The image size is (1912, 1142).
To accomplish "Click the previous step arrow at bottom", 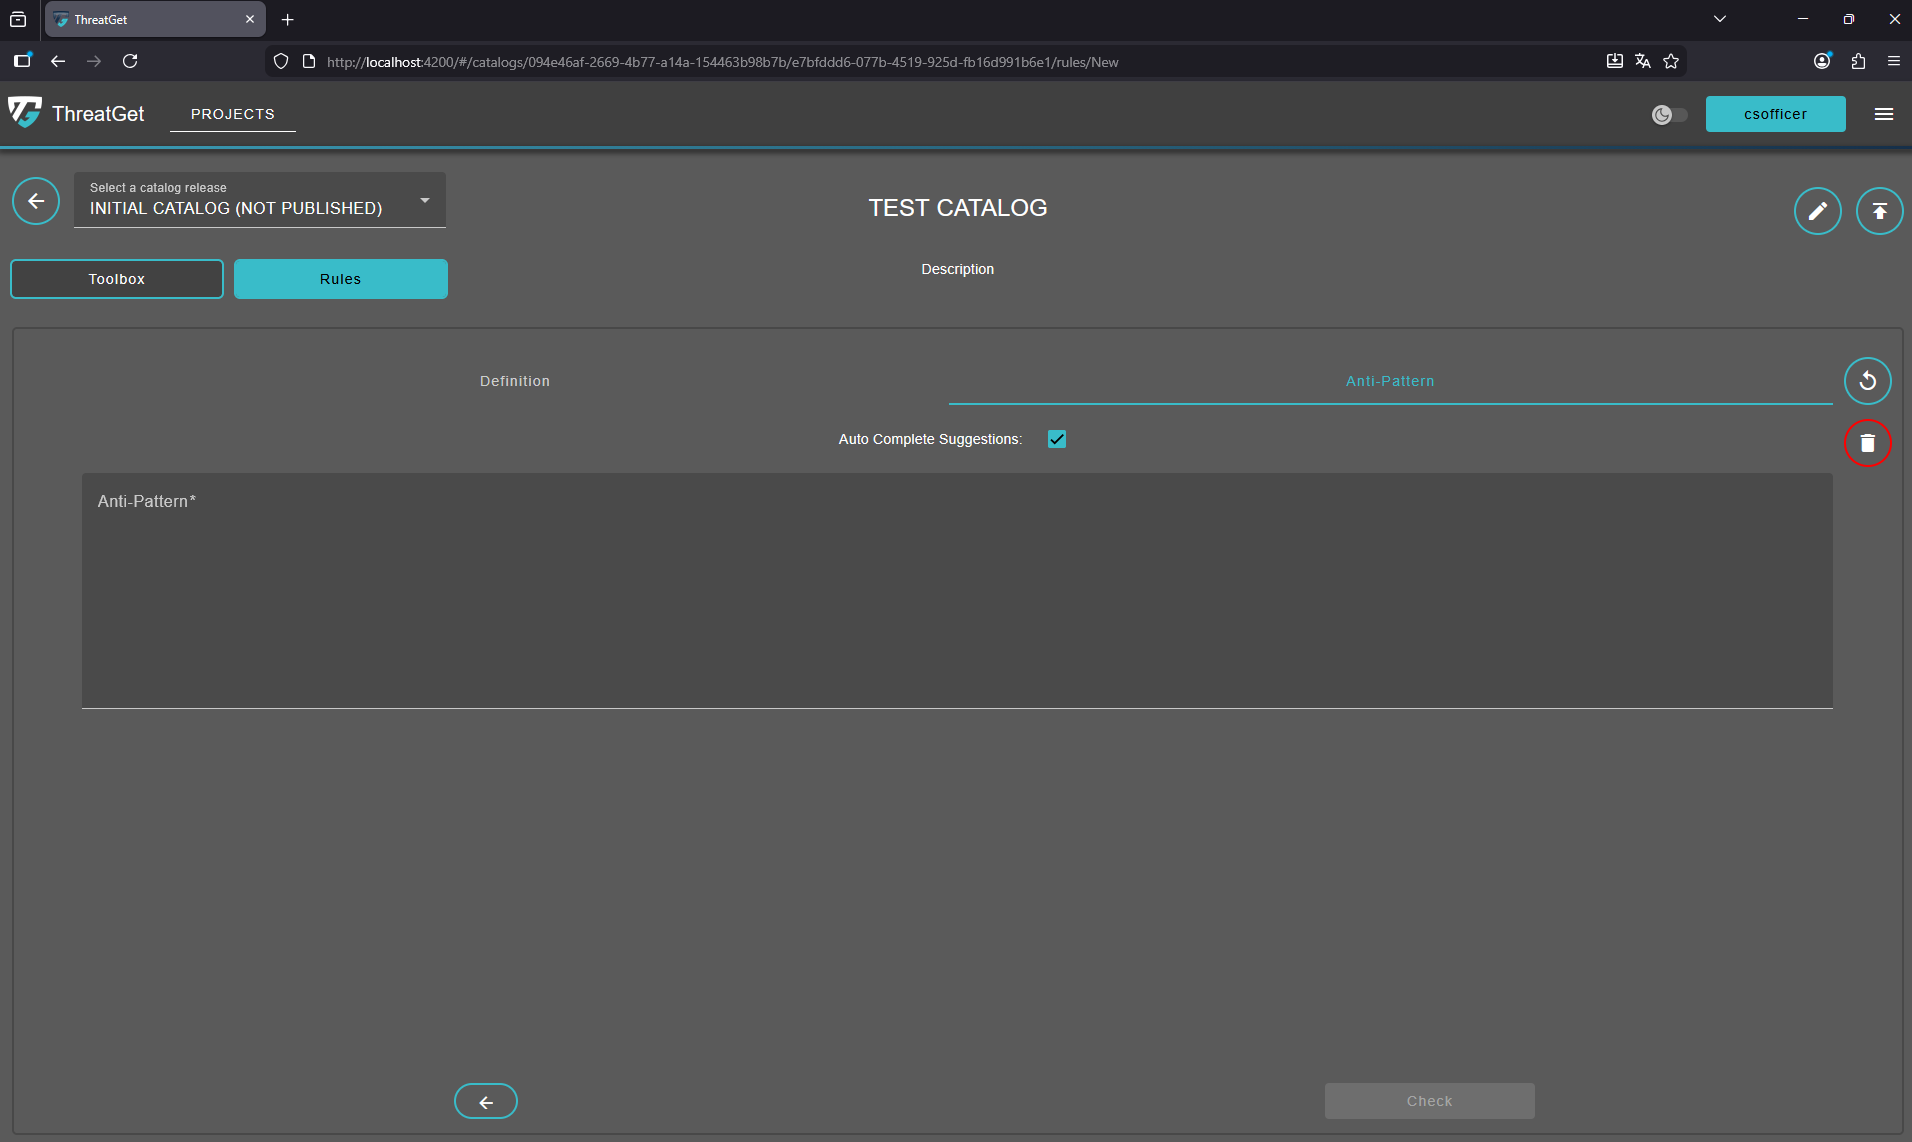I will tap(486, 1101).
